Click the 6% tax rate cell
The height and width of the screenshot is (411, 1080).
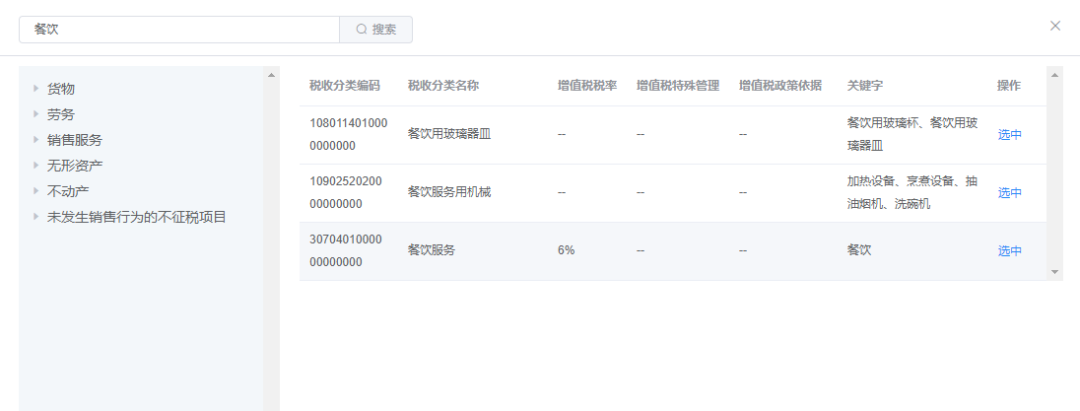pyautogui.click(x=566, y=251)
